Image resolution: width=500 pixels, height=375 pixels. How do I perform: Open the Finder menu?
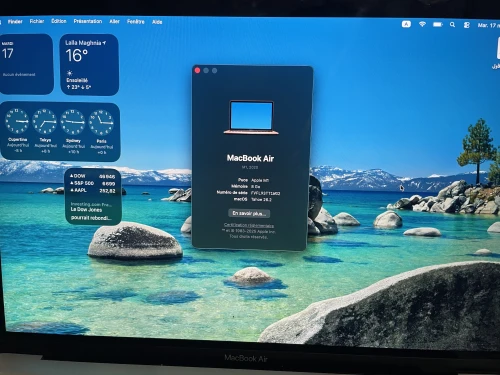pyautogui.click(x=15, y=22)
